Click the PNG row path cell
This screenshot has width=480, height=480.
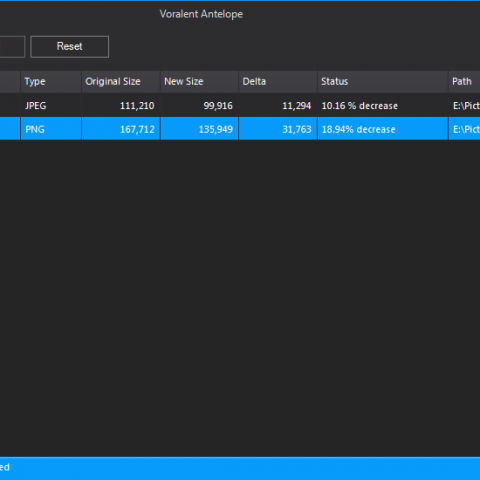pyautogui.click(x=464, y=129)
